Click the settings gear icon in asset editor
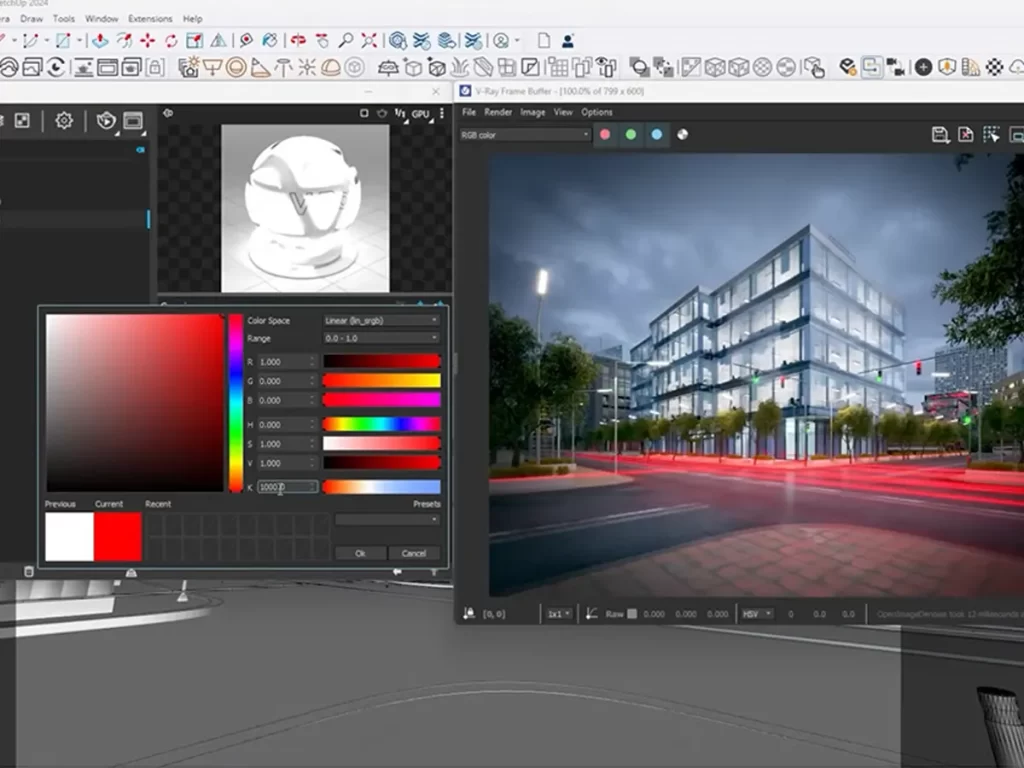The height and width of the screenshot is (768, 1024). tap(64, 121)
